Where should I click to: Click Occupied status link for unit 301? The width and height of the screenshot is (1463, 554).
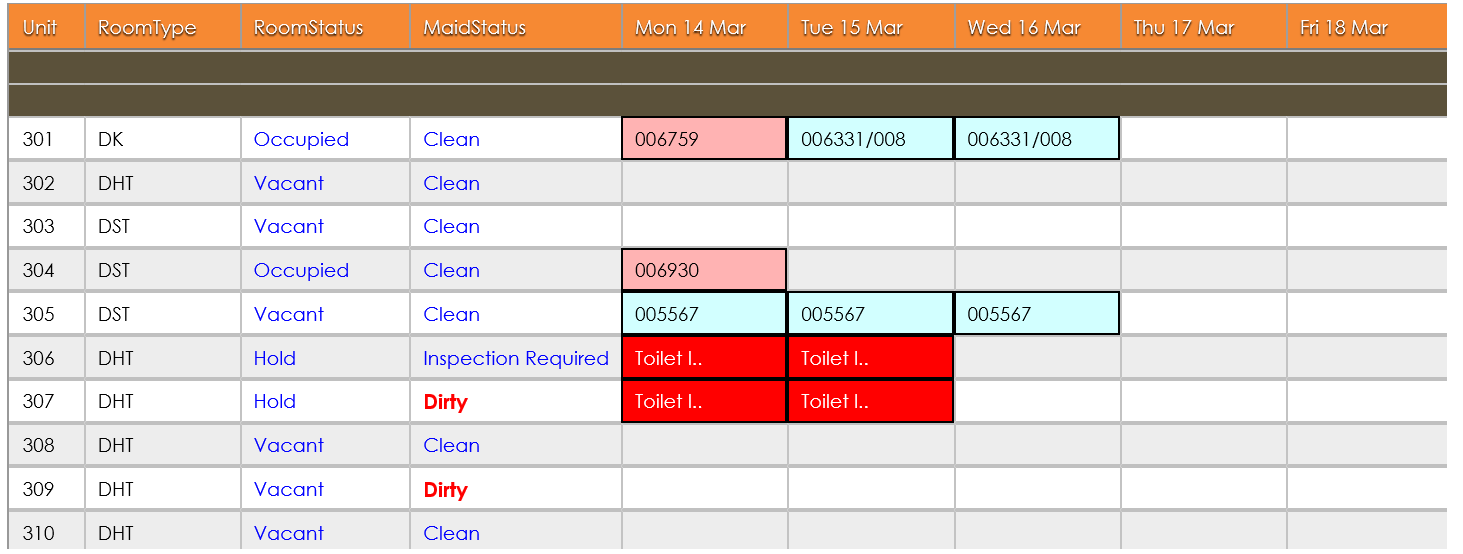[301, 139]
